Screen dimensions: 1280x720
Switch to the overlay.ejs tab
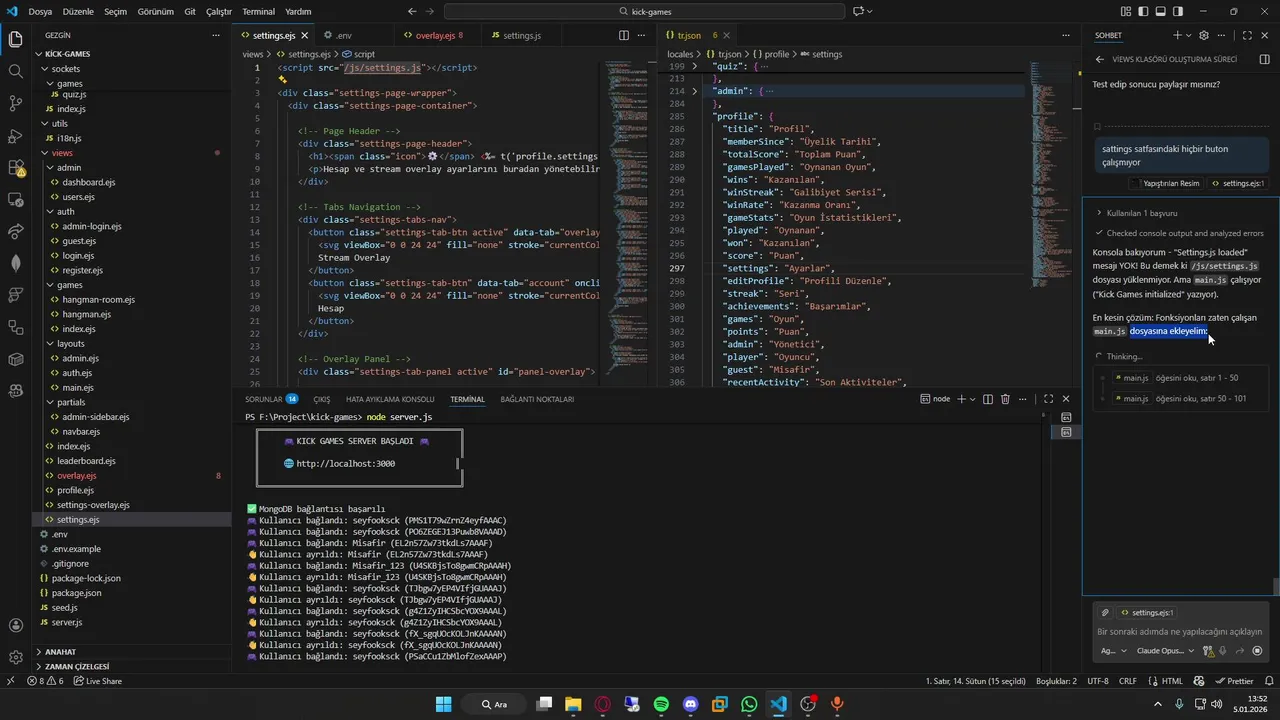(436, 35)
